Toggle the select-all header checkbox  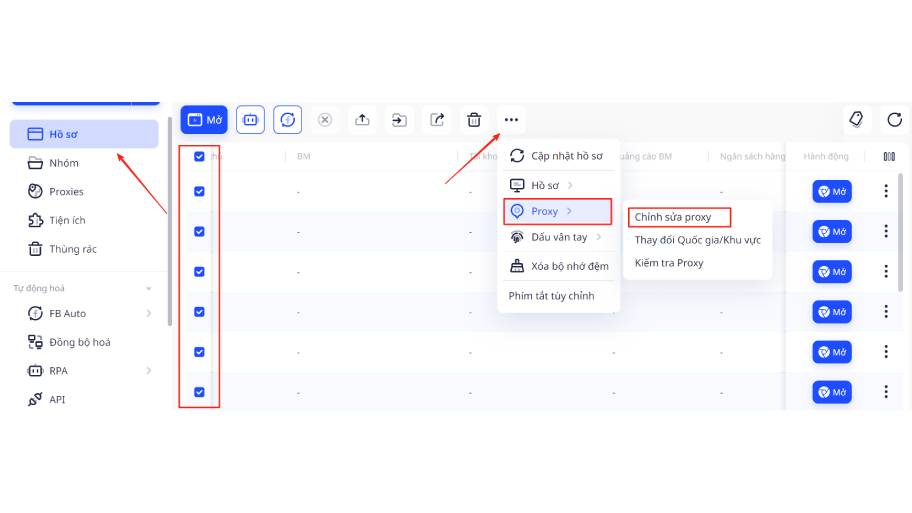pyautogui.click(x=199, y=156)
